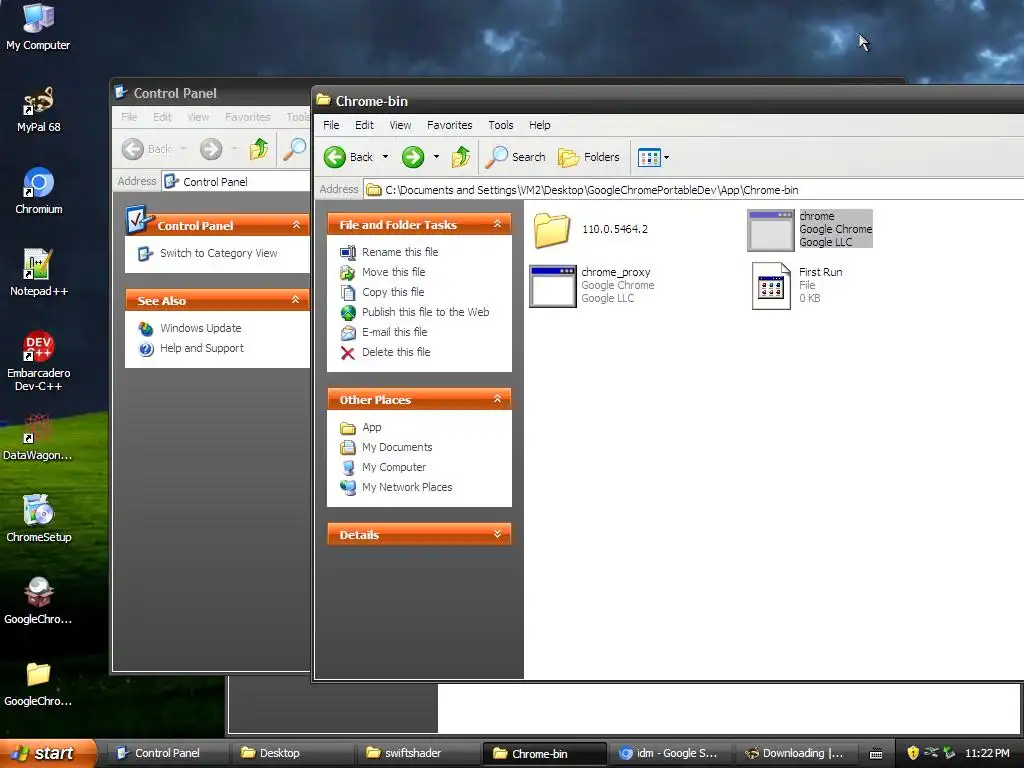This screenshot has height=768, width=1024.
Task: Collapse the Control Panel section in the Control Panel window
Action: coord(296,225)
